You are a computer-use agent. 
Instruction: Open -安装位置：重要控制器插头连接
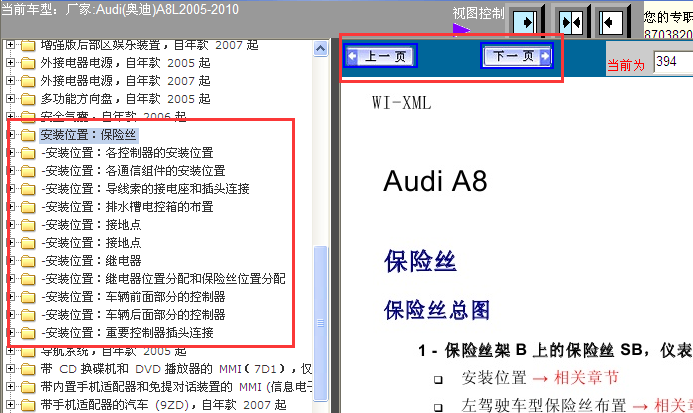click(127, 333)
